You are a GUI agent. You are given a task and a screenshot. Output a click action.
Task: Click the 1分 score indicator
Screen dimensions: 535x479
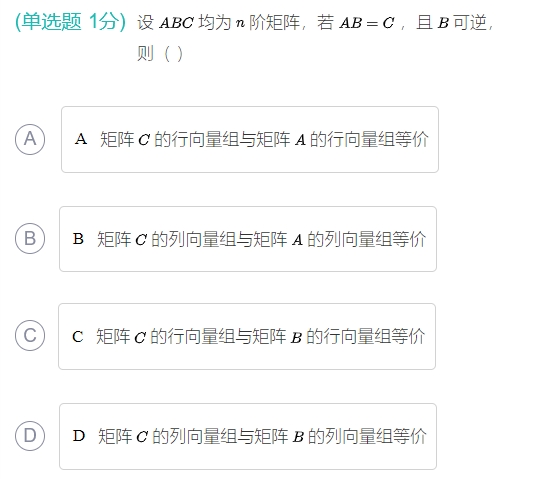click(x=104, y=21)
